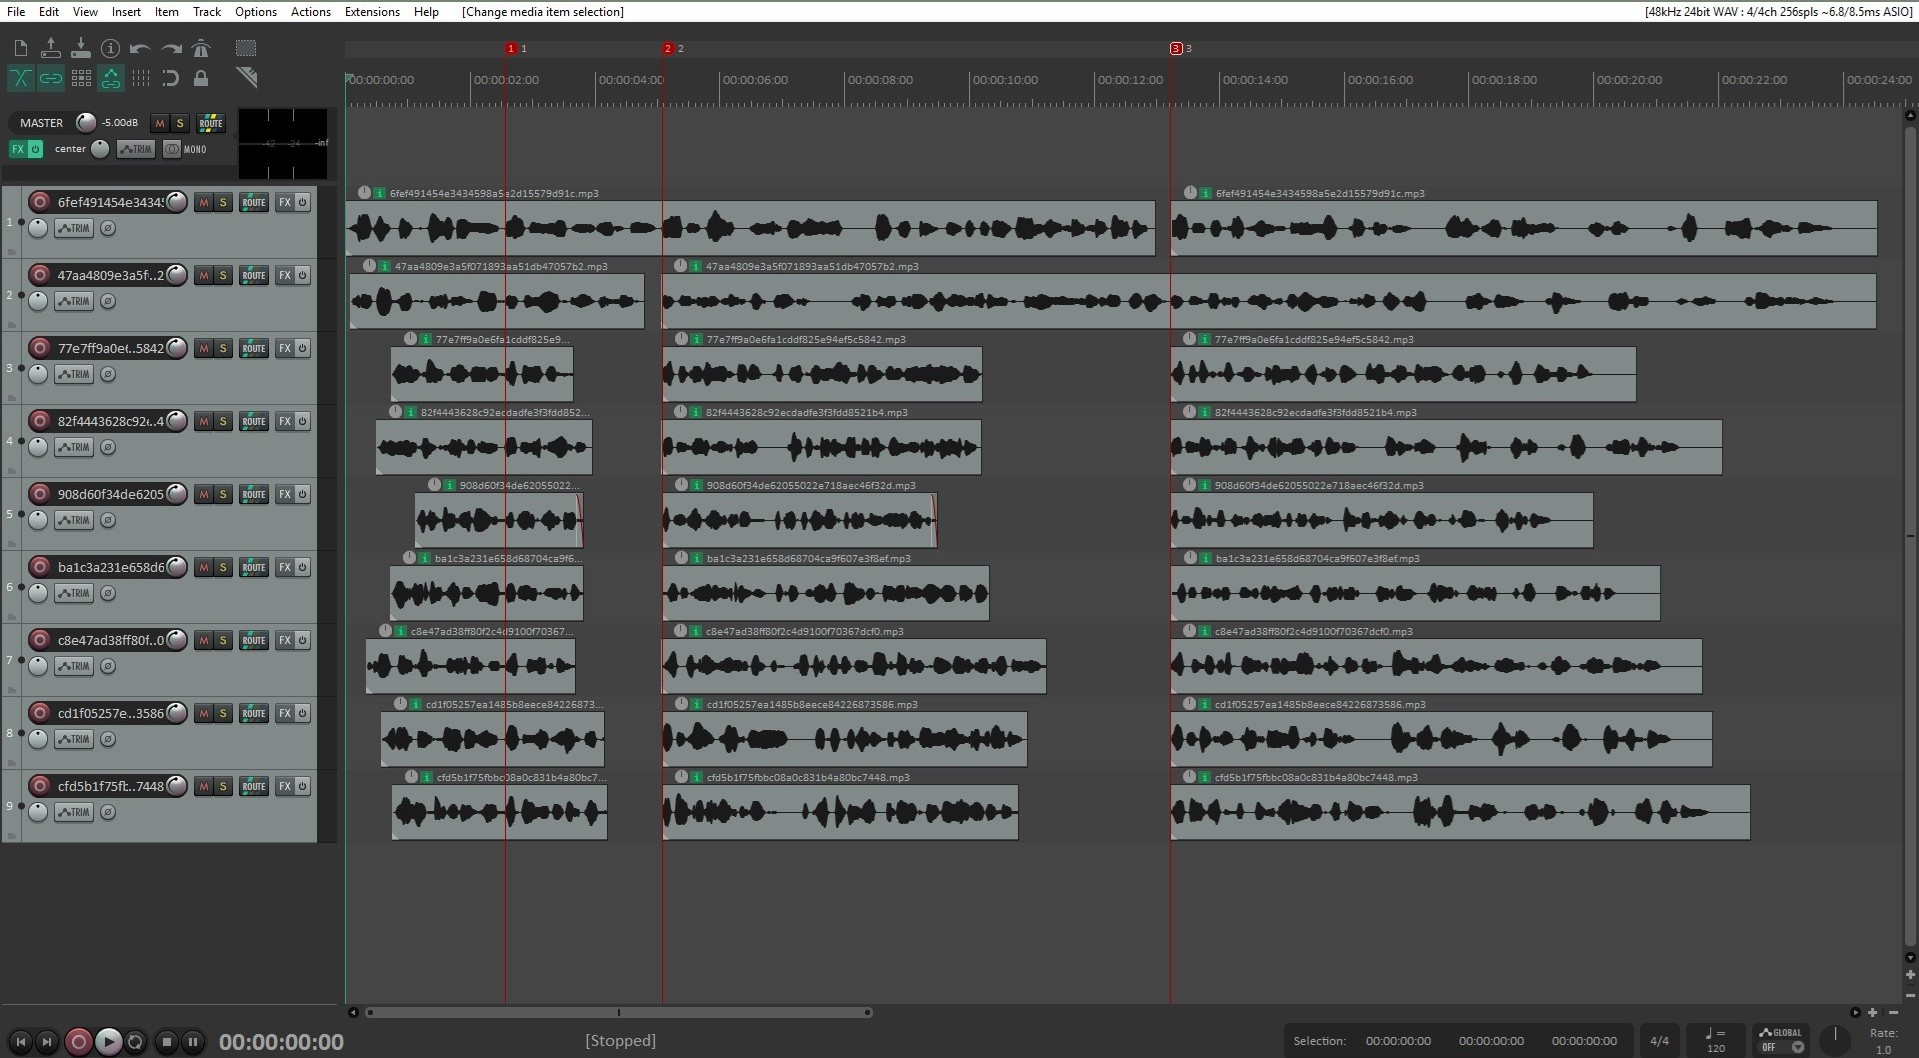Click the master ROUTE button
This screenshot has width=1919, height=1058.
click(x=210, y=123)
